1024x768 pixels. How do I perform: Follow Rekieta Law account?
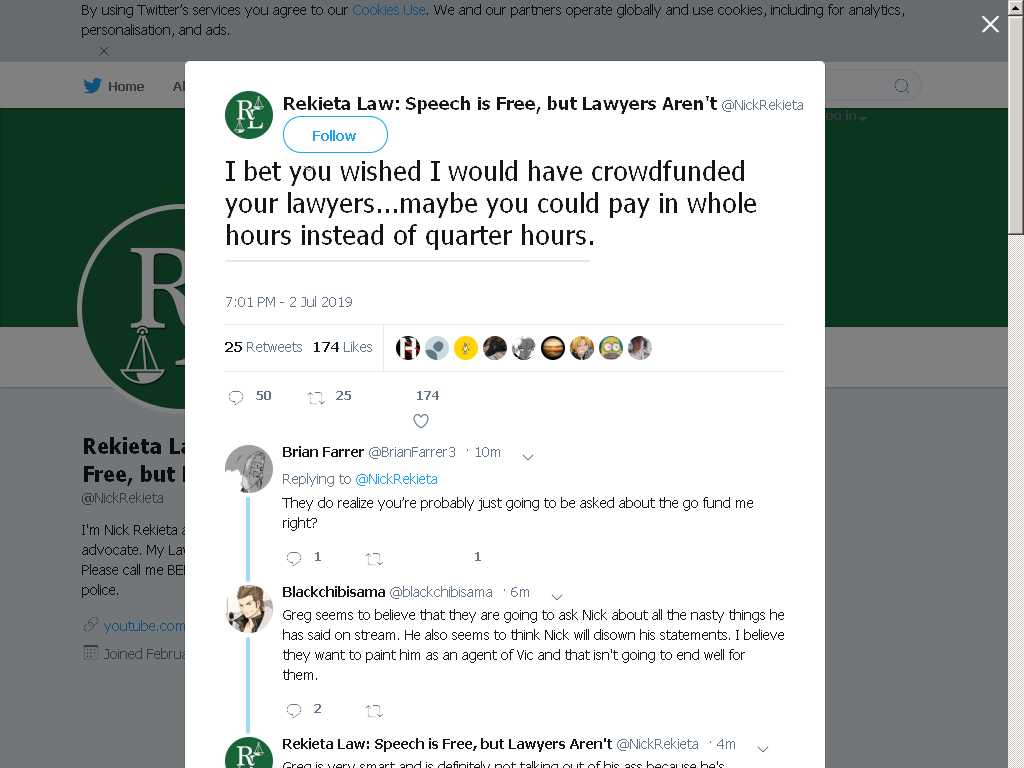tap(335, 135)
